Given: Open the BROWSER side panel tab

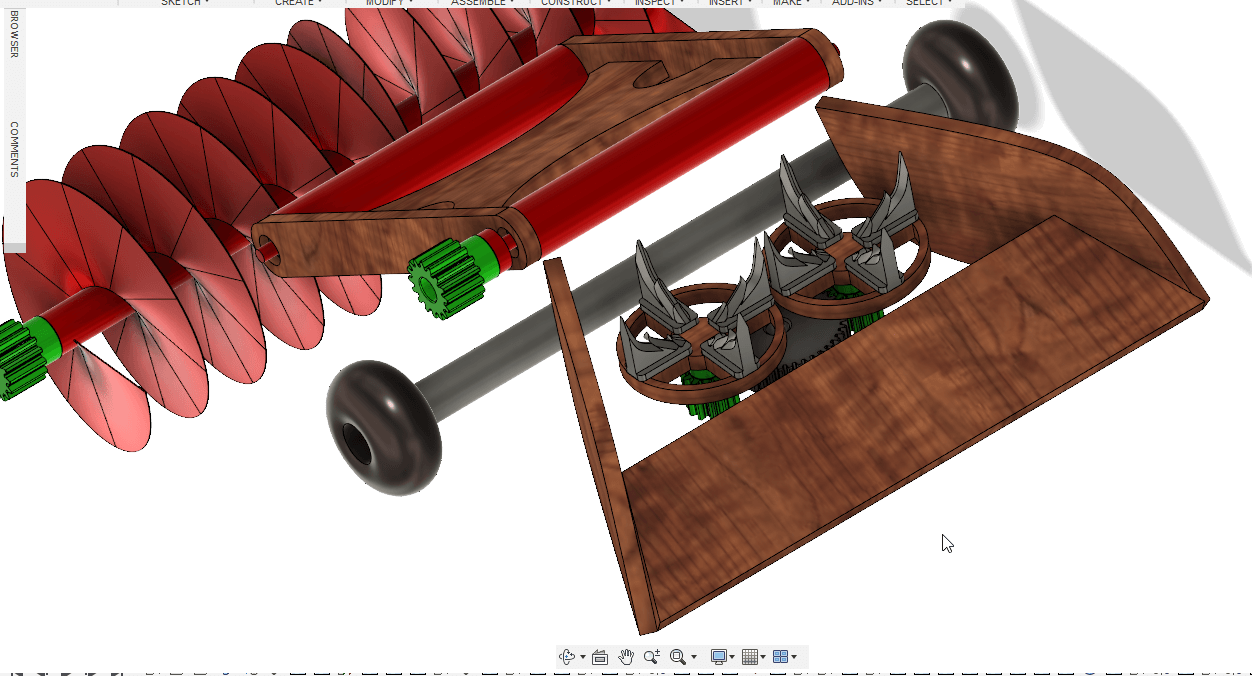Looking at the screenshot, I should pyautogui.click(x=14, y=34).
